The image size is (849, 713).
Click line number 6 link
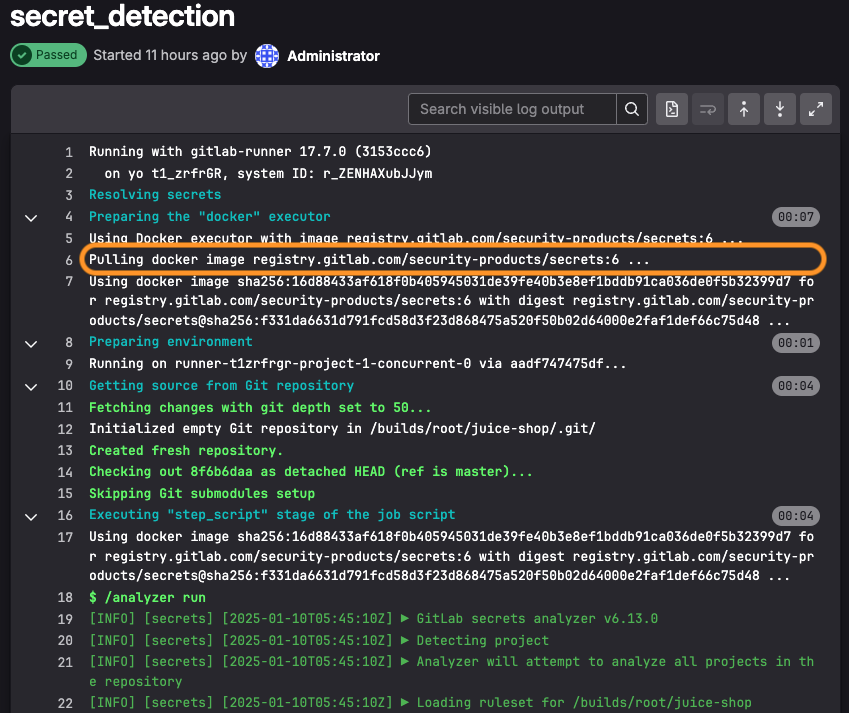(x=69, y=260)
